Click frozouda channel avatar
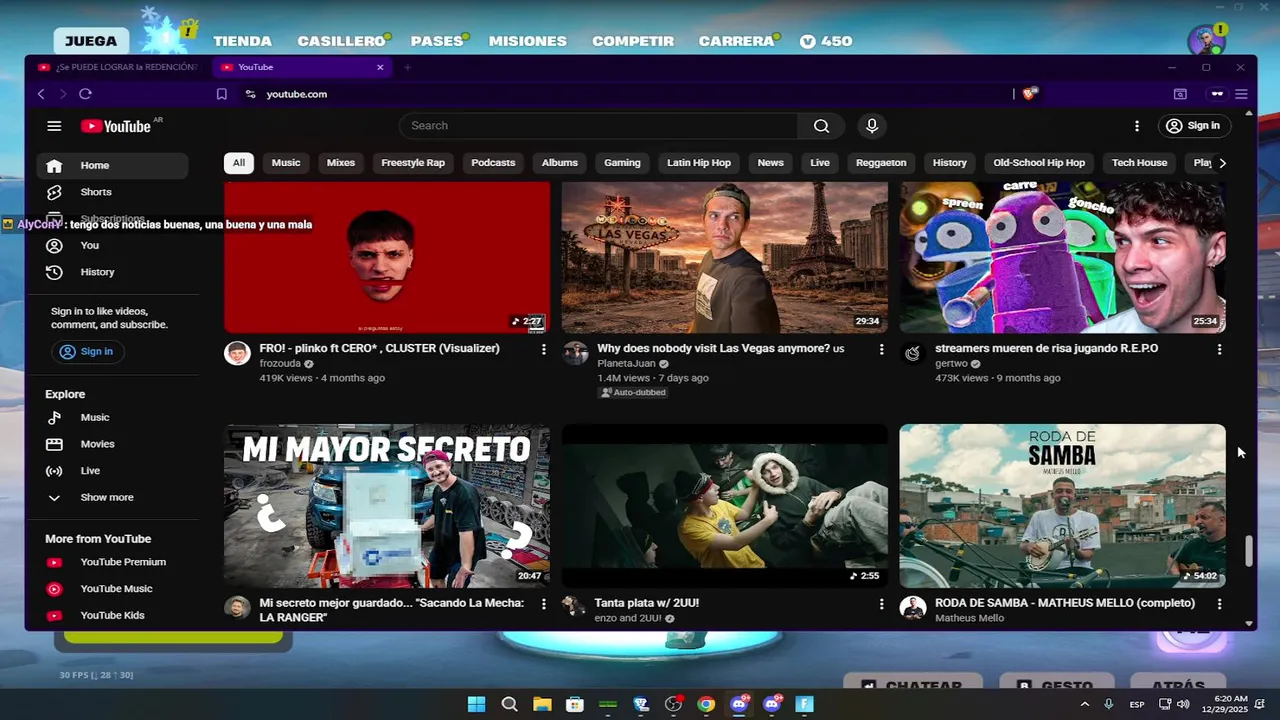This screenshot has width=1280, height=720. 237,353
